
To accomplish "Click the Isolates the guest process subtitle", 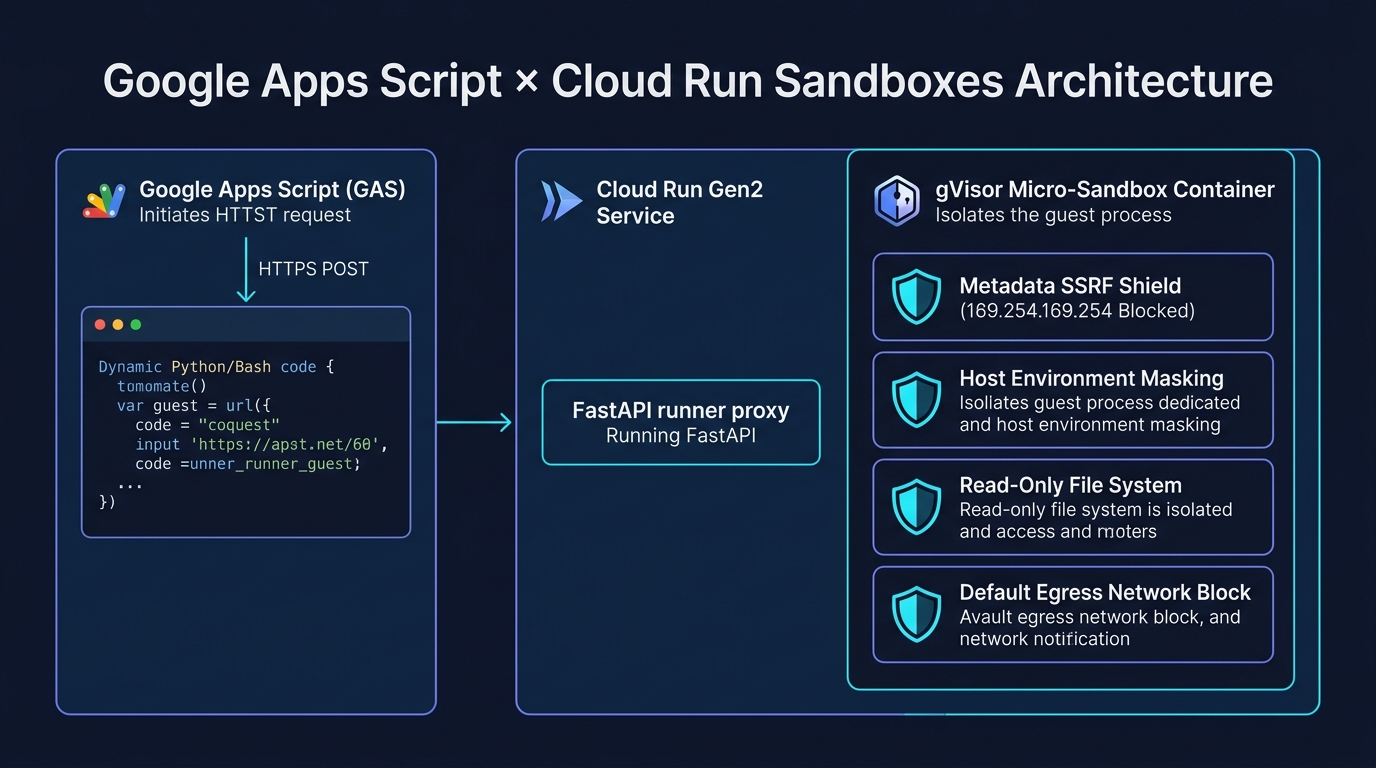I will click(1053, 216).
